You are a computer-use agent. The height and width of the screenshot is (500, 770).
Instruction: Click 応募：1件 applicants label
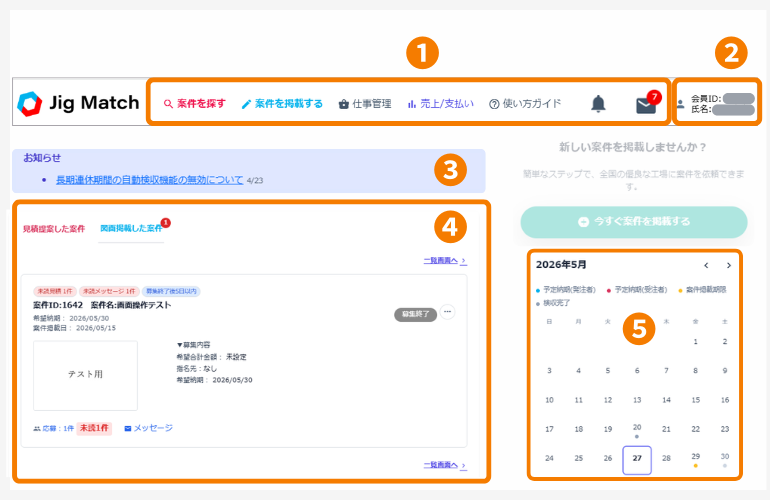click(54, 428)
